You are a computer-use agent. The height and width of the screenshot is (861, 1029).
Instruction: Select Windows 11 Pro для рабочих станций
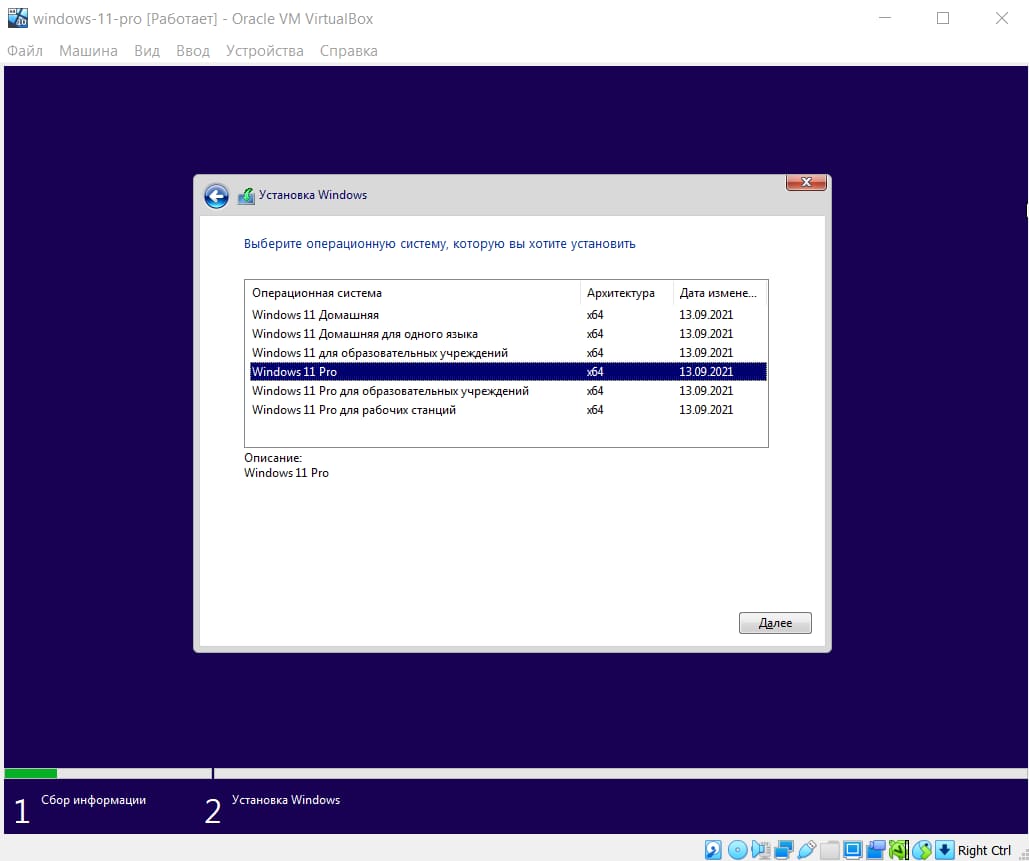(x=508, y=410)
